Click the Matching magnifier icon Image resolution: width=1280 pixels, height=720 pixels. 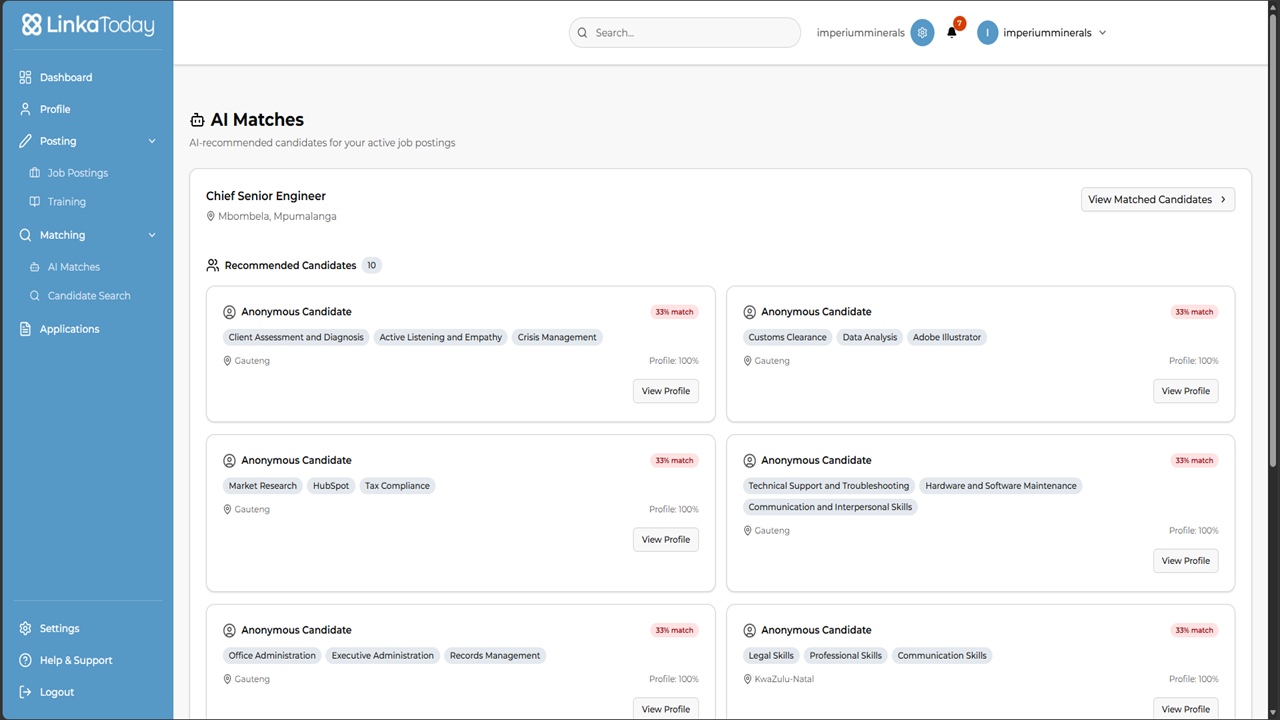(26, 235)
